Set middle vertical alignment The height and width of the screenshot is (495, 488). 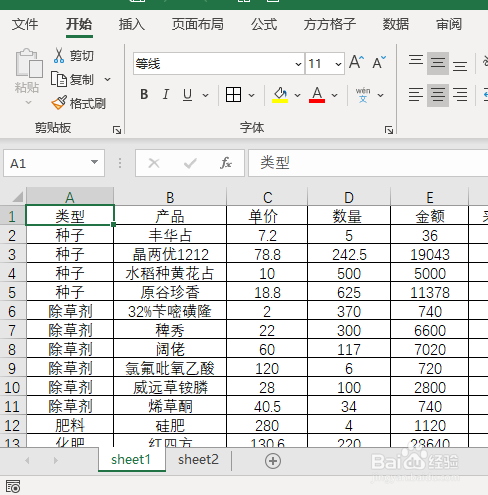click(x=438, y=63)
